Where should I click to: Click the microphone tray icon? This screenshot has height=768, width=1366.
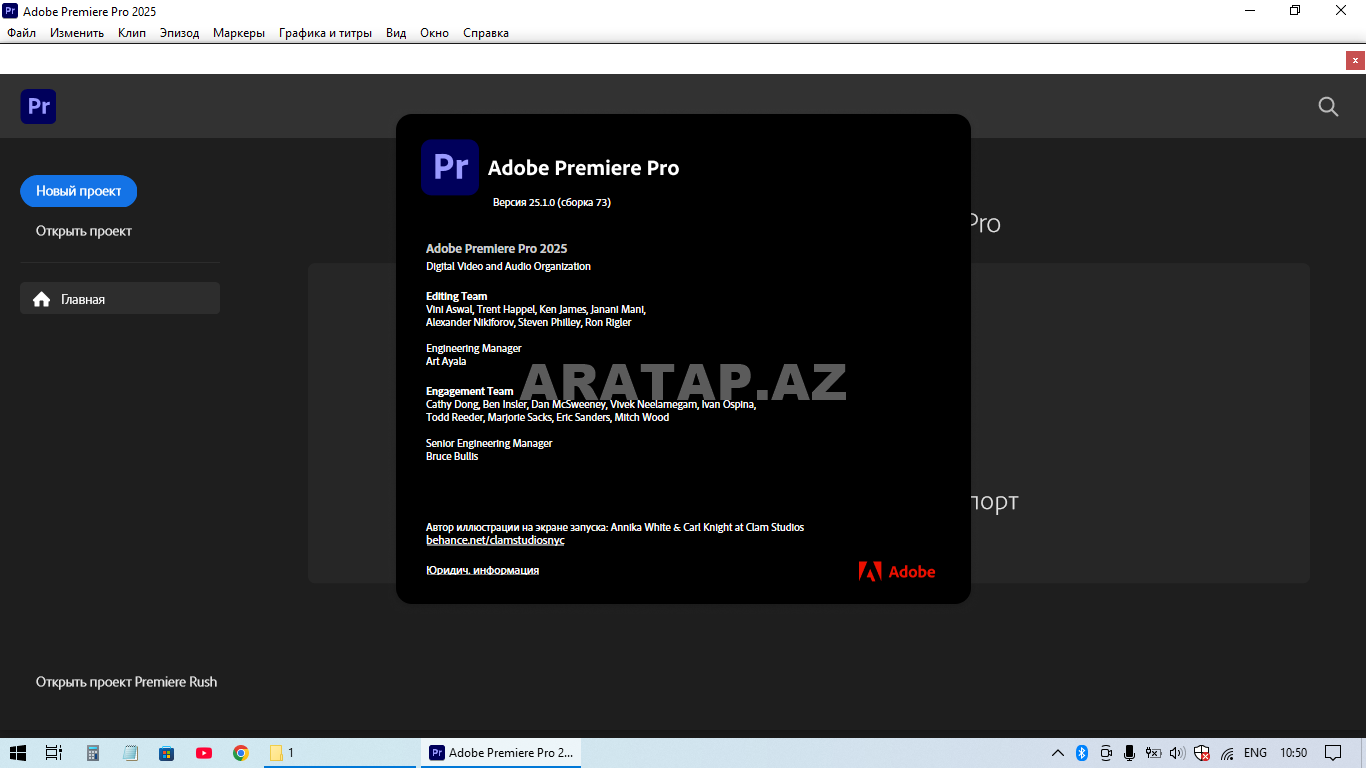tap(1129, 753)
